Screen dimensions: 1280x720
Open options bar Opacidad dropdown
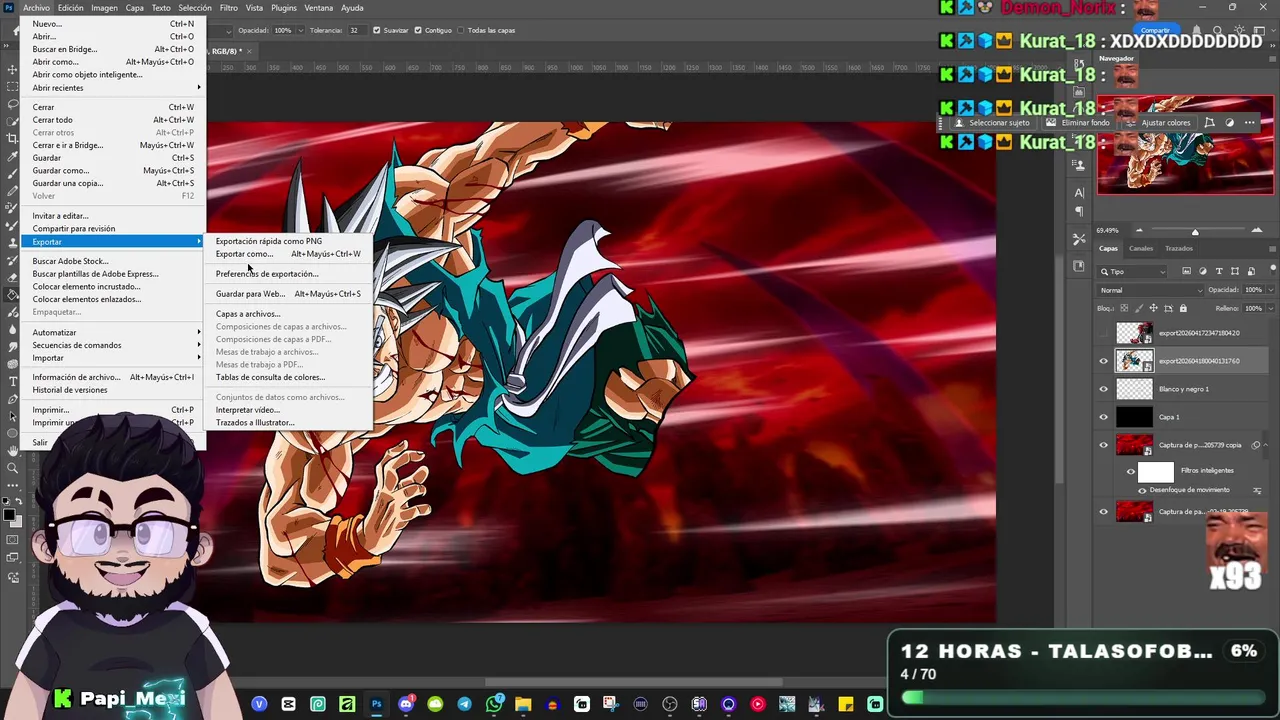(299, 30)
